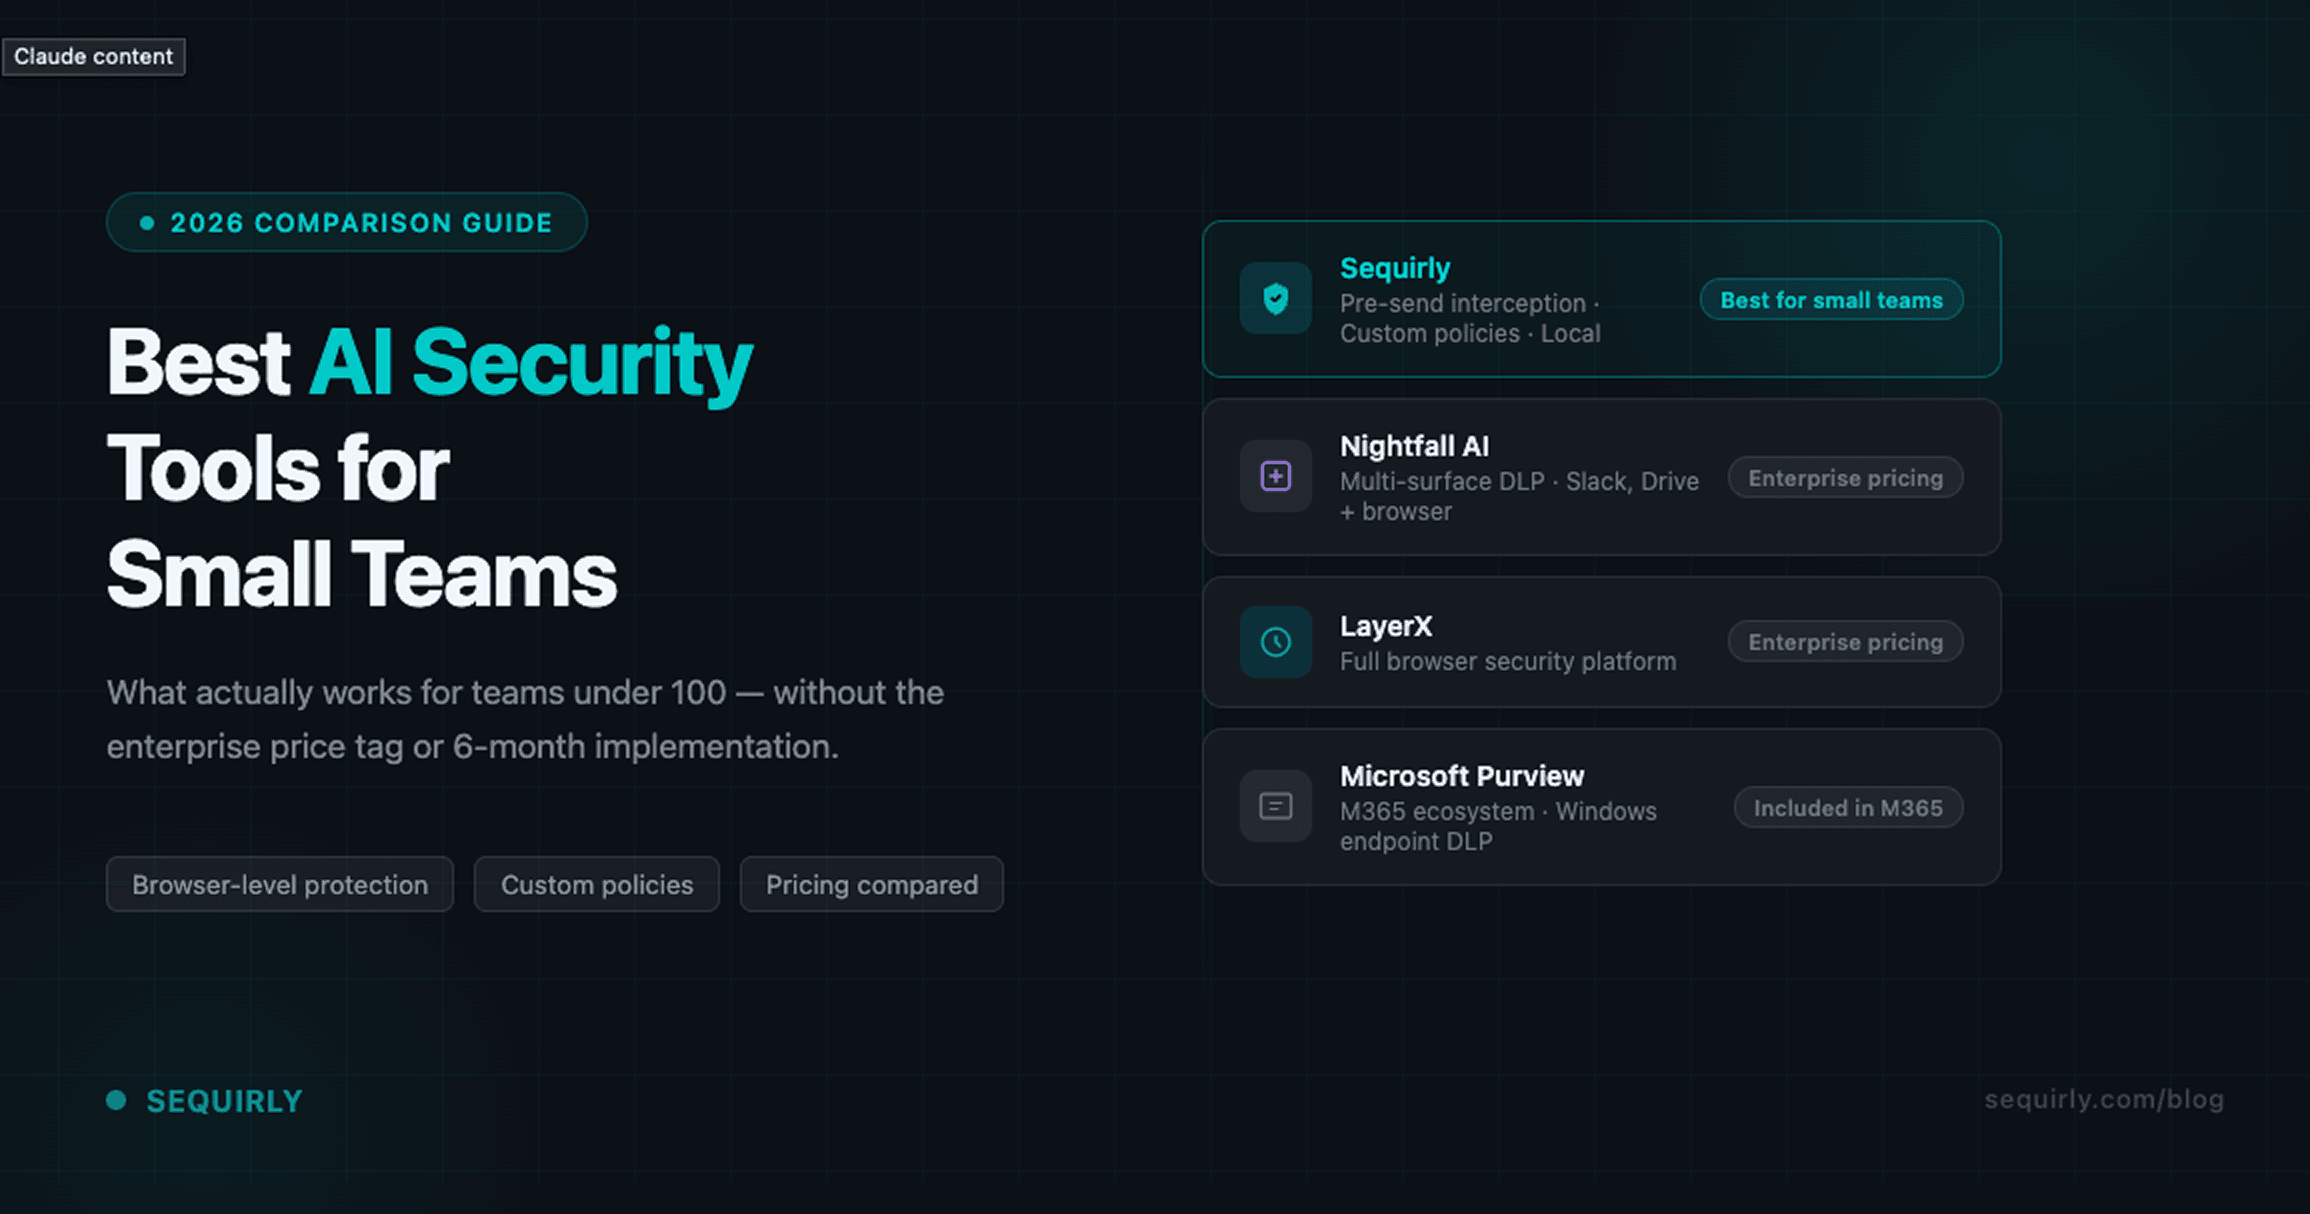Select the Included in M365 badge on Purview
Screen dimensions: 2310x1214
1848,807
